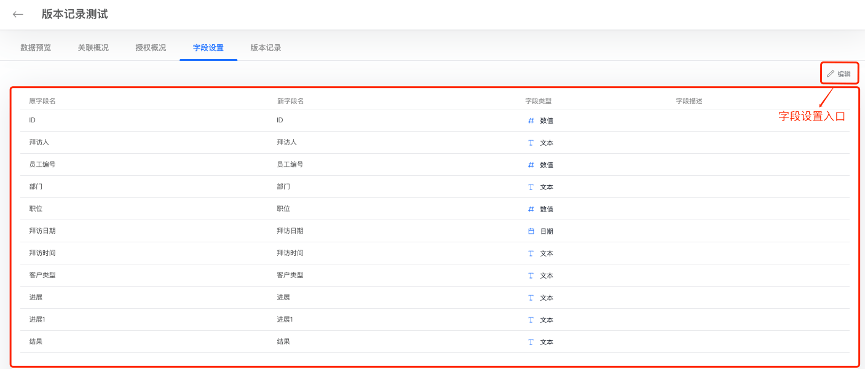The width and height of the screenshot is (866, 370).
Task: Click the date type icon in 拜访日期 row
Action: coord(531,231)
